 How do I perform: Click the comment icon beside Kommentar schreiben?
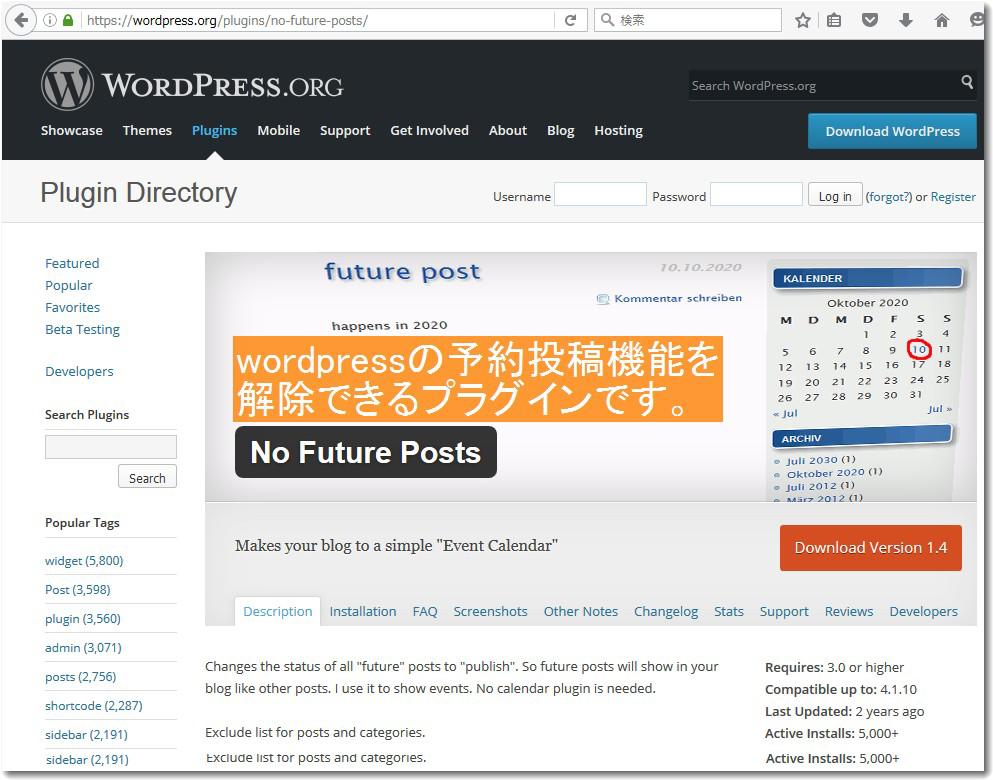603,299
